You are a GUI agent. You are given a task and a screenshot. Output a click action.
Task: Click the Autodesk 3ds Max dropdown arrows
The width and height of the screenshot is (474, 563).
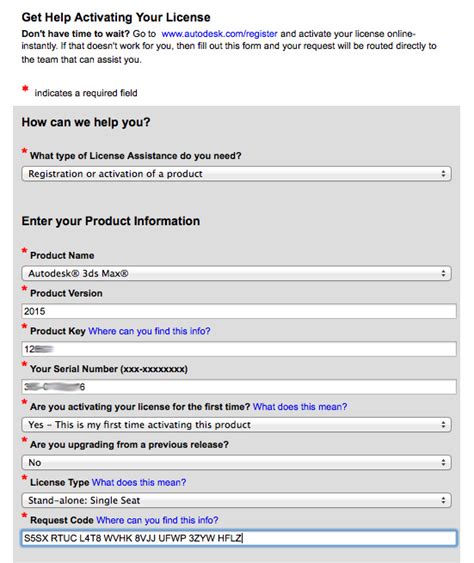443,274
